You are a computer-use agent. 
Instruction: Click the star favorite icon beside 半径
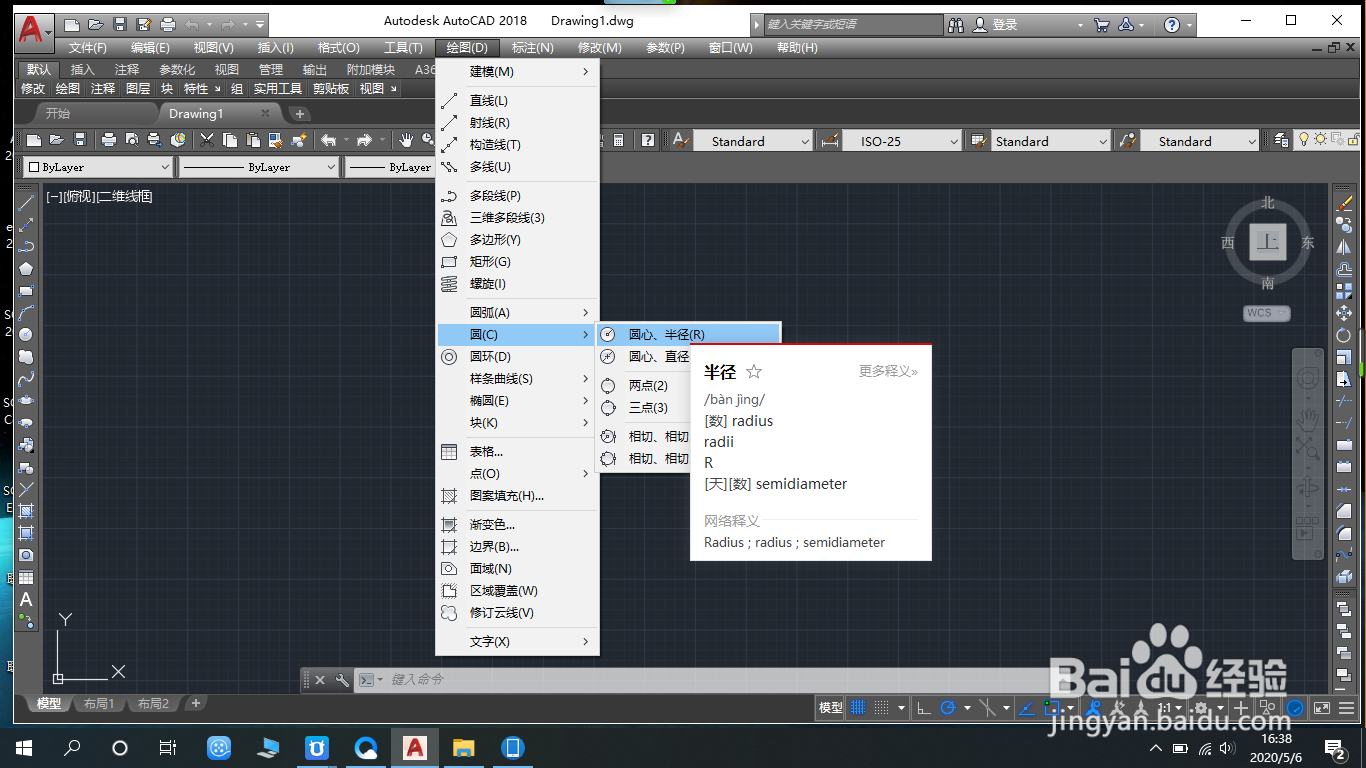[754, 372]
